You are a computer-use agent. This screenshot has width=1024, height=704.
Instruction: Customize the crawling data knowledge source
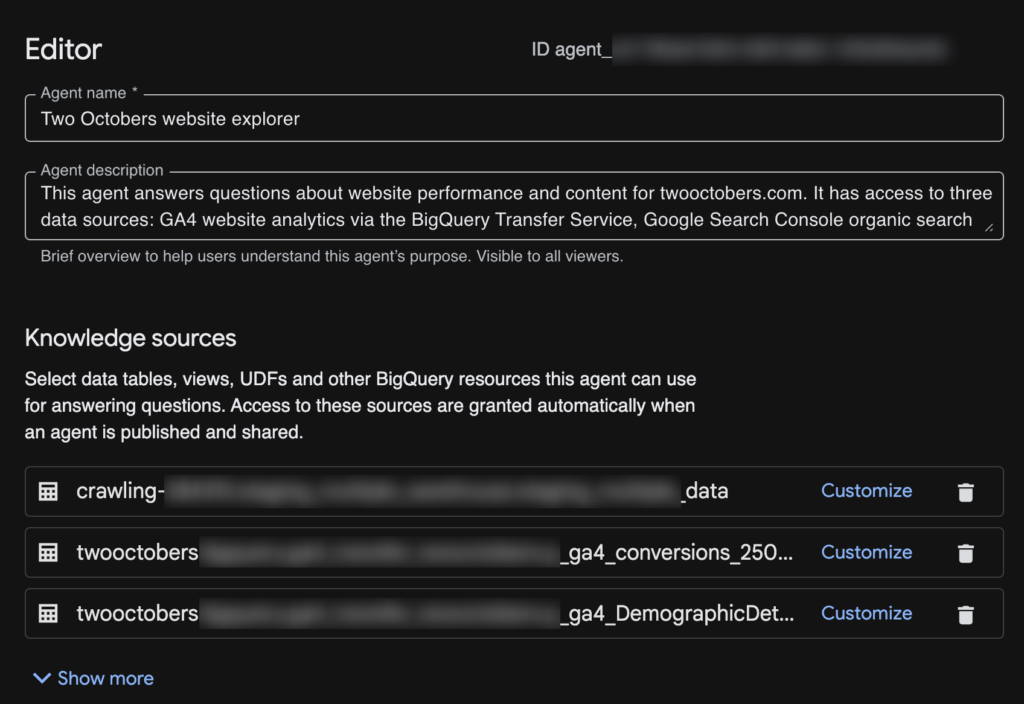click(866, 491)
